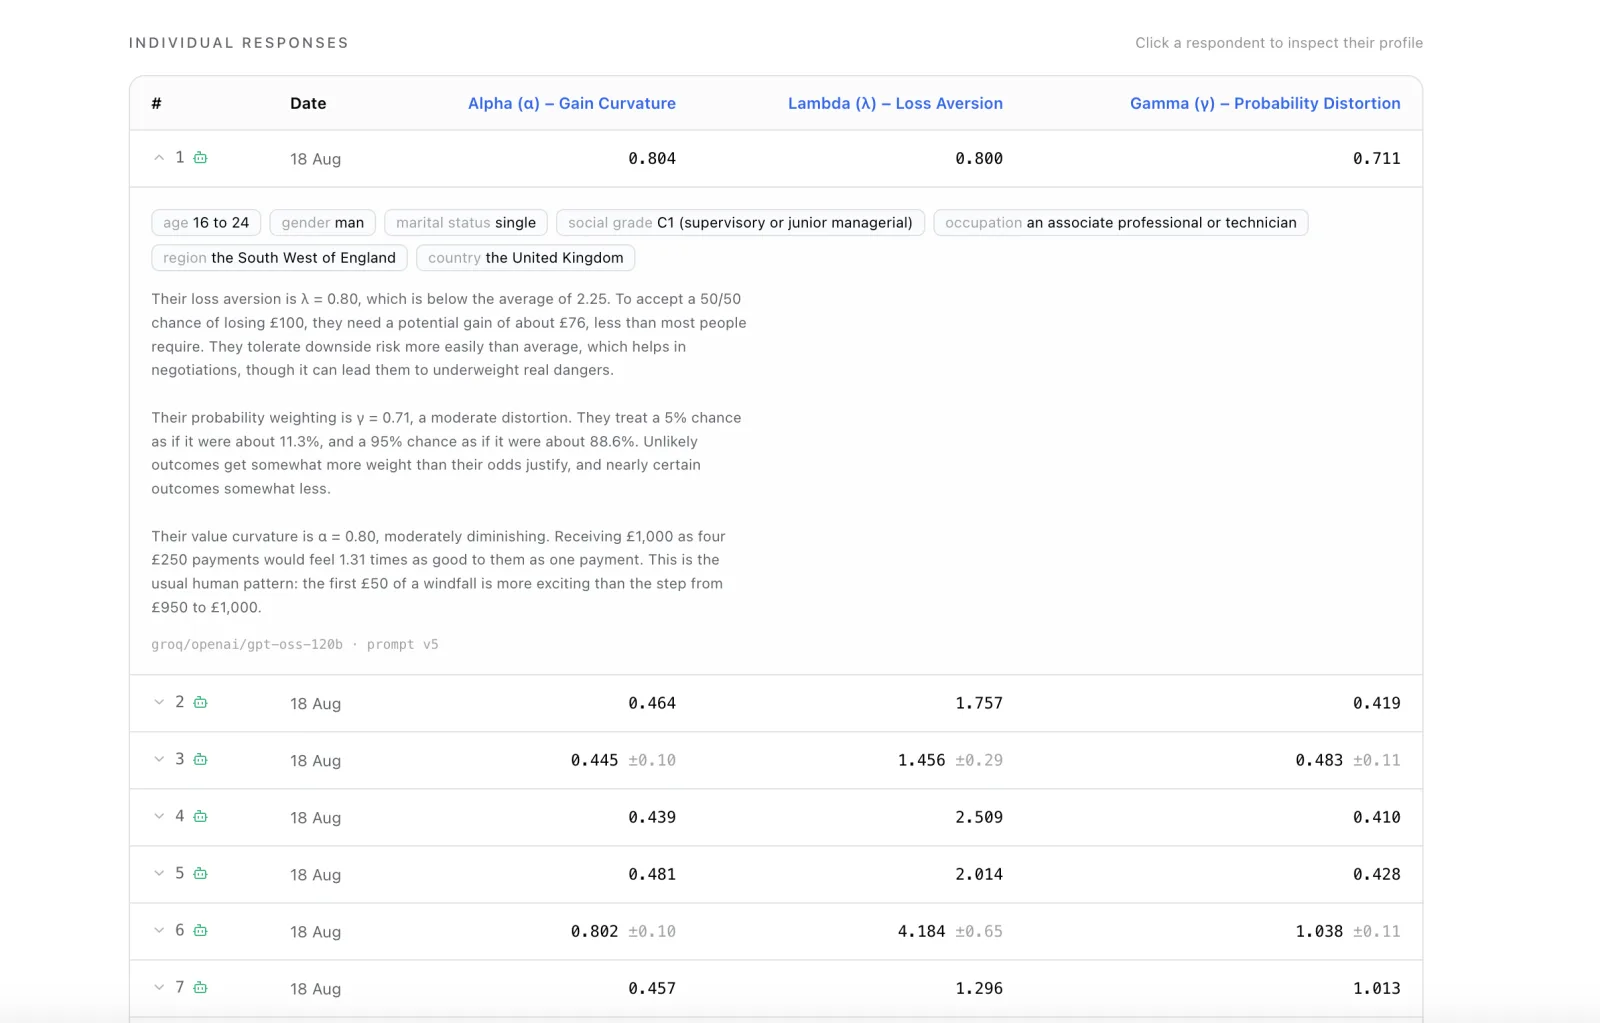This screenshot has height=1023, width=1600.
Task: Click gamma value 1.013 in row 7
Action: coord(1377,988)
